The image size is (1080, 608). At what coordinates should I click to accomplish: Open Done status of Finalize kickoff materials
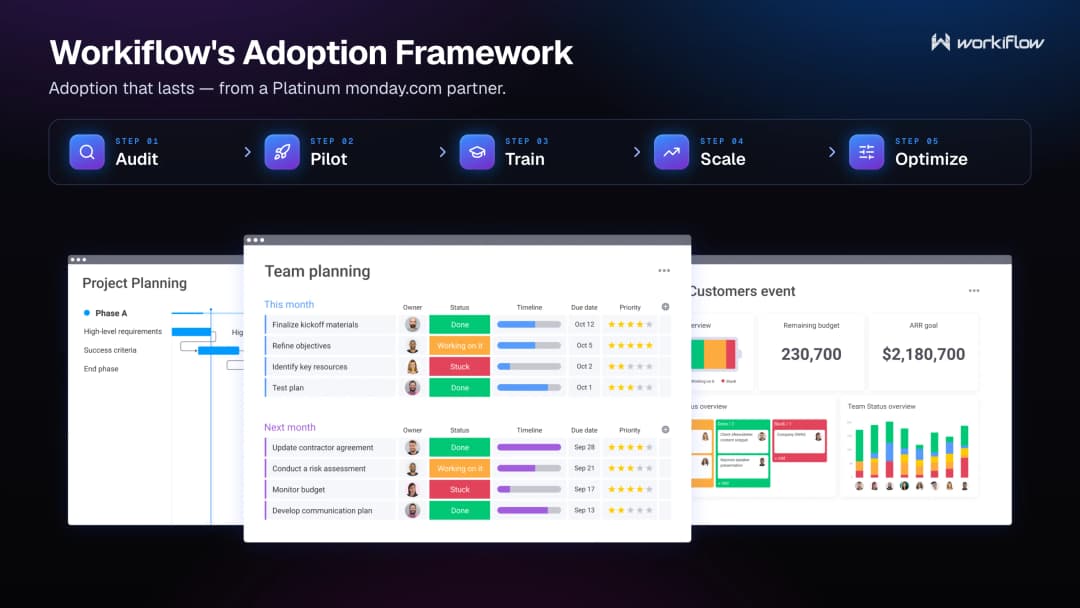click(459, 324)
